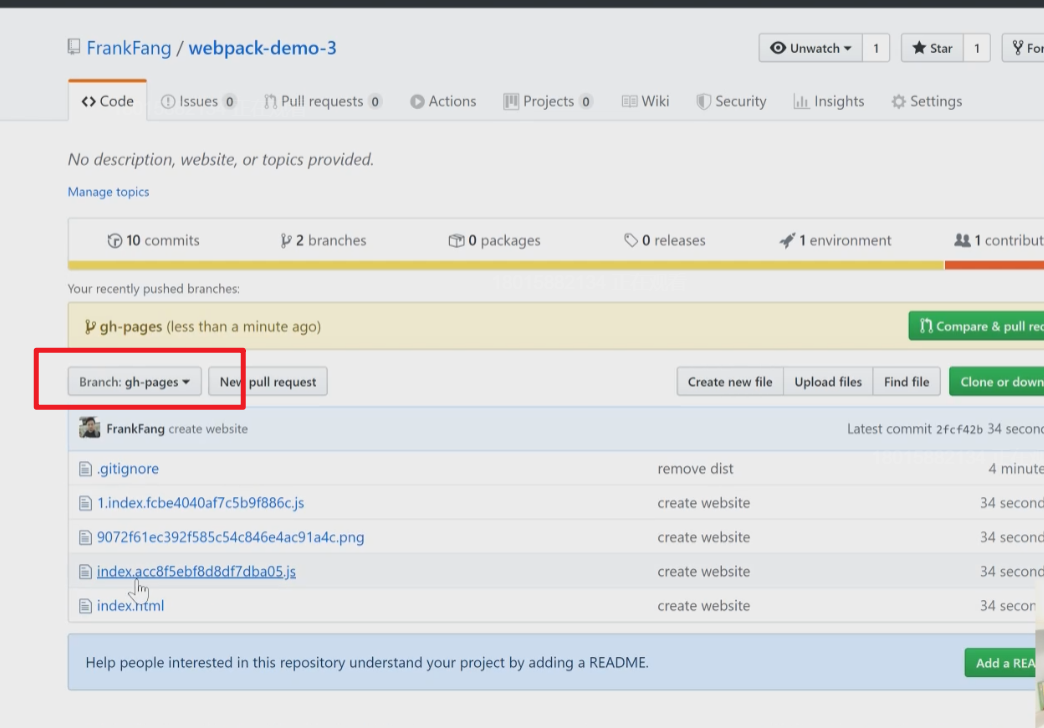The width and height of the screenshot is (1044, 728).
Task: Click Create new file button
Action: click(730, 382)
